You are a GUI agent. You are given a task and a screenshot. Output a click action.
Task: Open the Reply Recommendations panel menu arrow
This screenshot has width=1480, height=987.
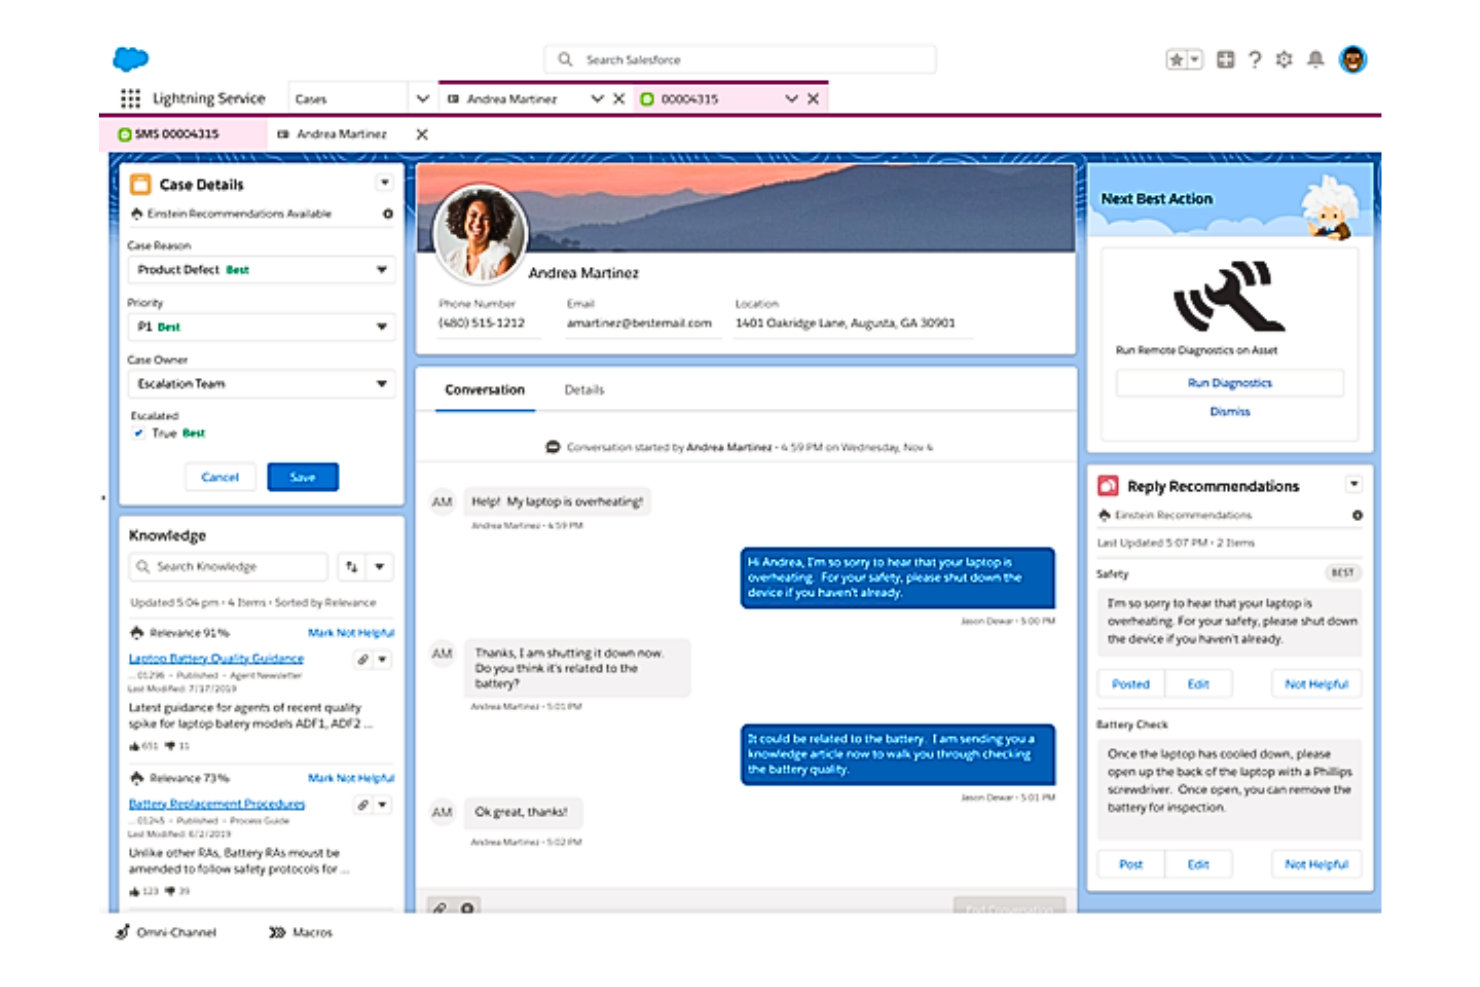coord(1354,484)
